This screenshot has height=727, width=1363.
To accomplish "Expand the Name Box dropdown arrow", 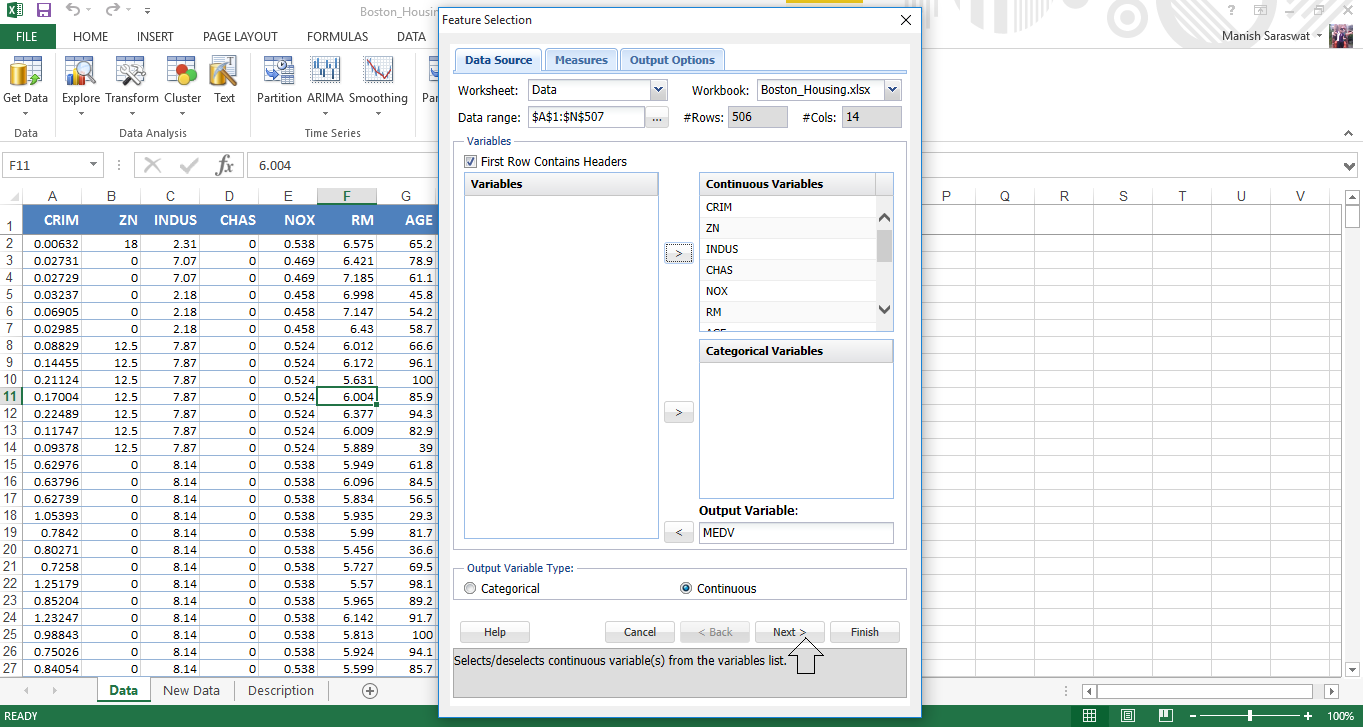I will click(94, 165).
